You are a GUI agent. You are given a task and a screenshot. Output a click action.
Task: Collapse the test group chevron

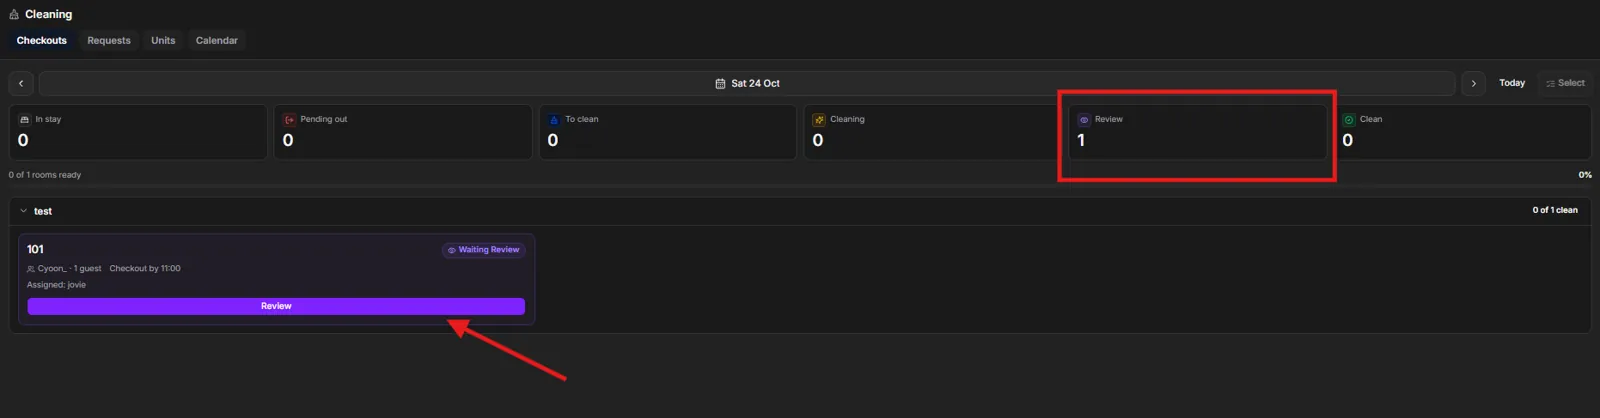tap(23, 211)
